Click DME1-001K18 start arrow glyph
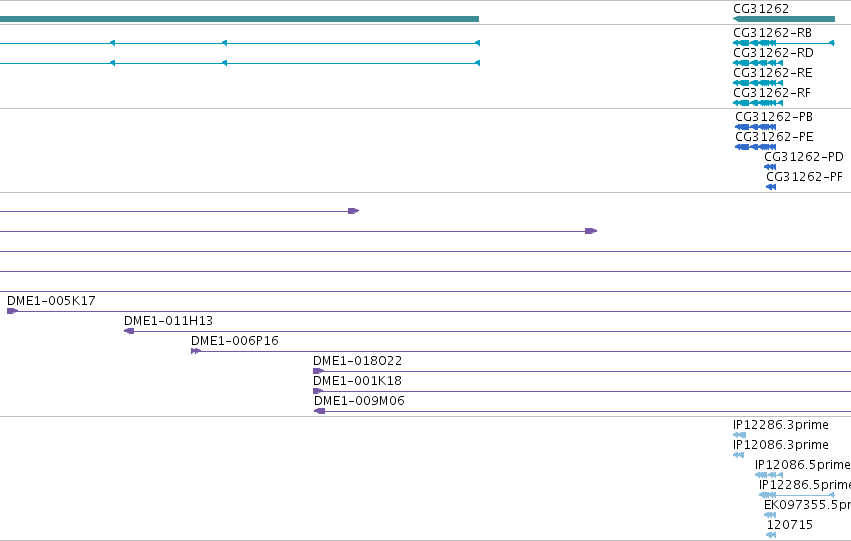This screenshot has height=541, width=851. point(319,391)
